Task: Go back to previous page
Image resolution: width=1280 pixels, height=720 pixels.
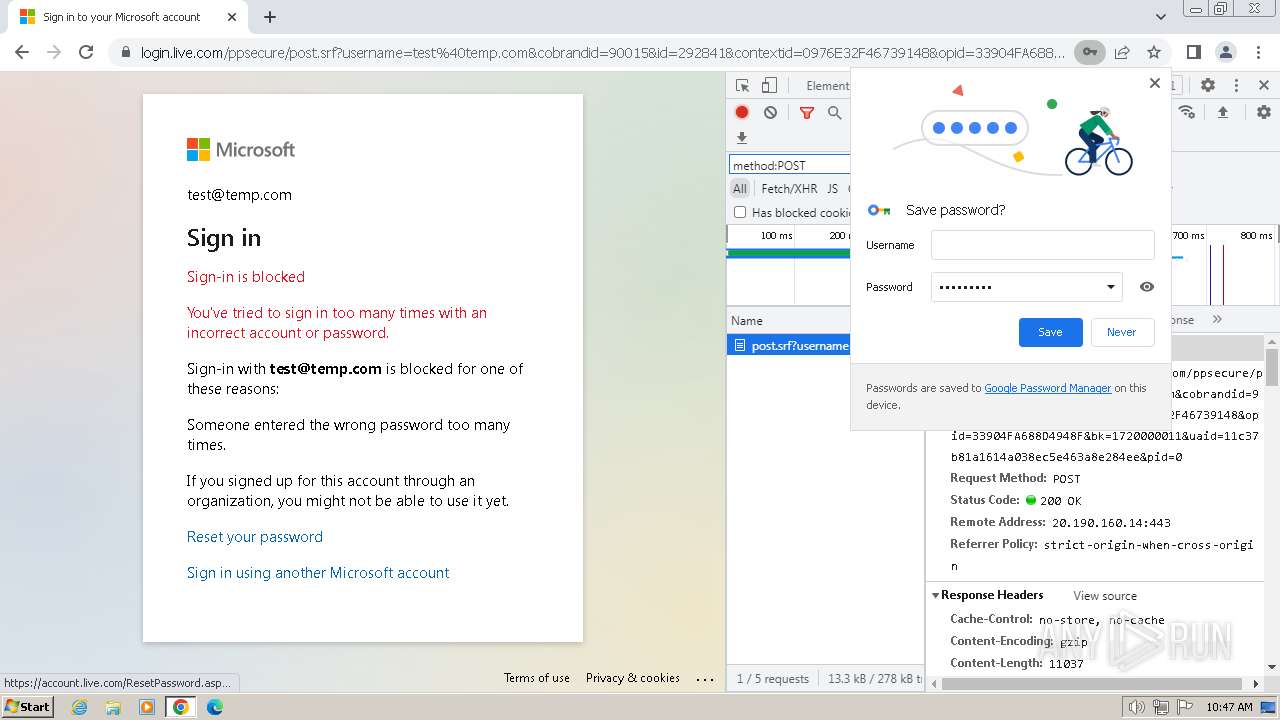Action: coord(22,52)
